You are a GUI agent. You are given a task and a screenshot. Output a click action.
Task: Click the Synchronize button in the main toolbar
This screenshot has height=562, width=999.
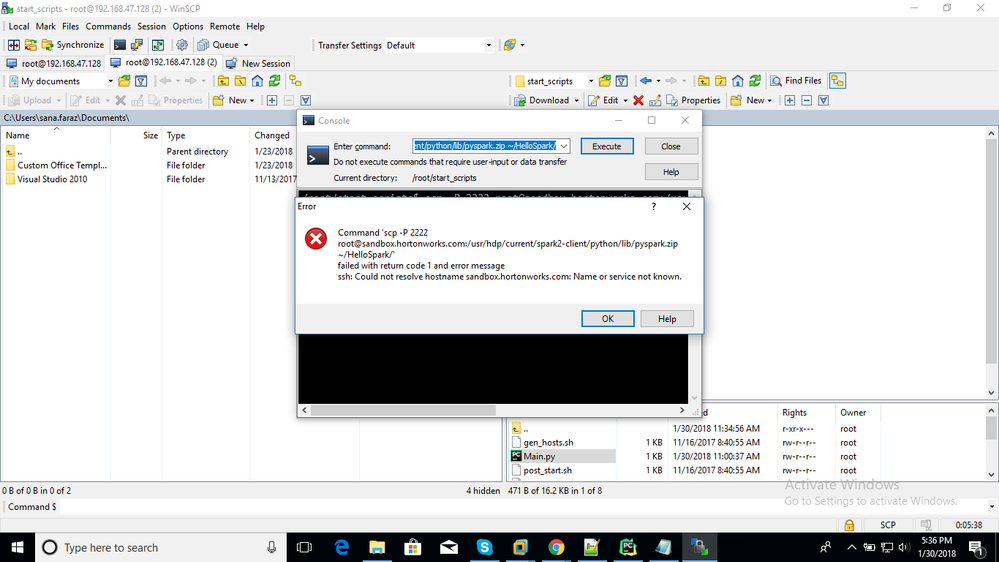(x=73, y=45)
